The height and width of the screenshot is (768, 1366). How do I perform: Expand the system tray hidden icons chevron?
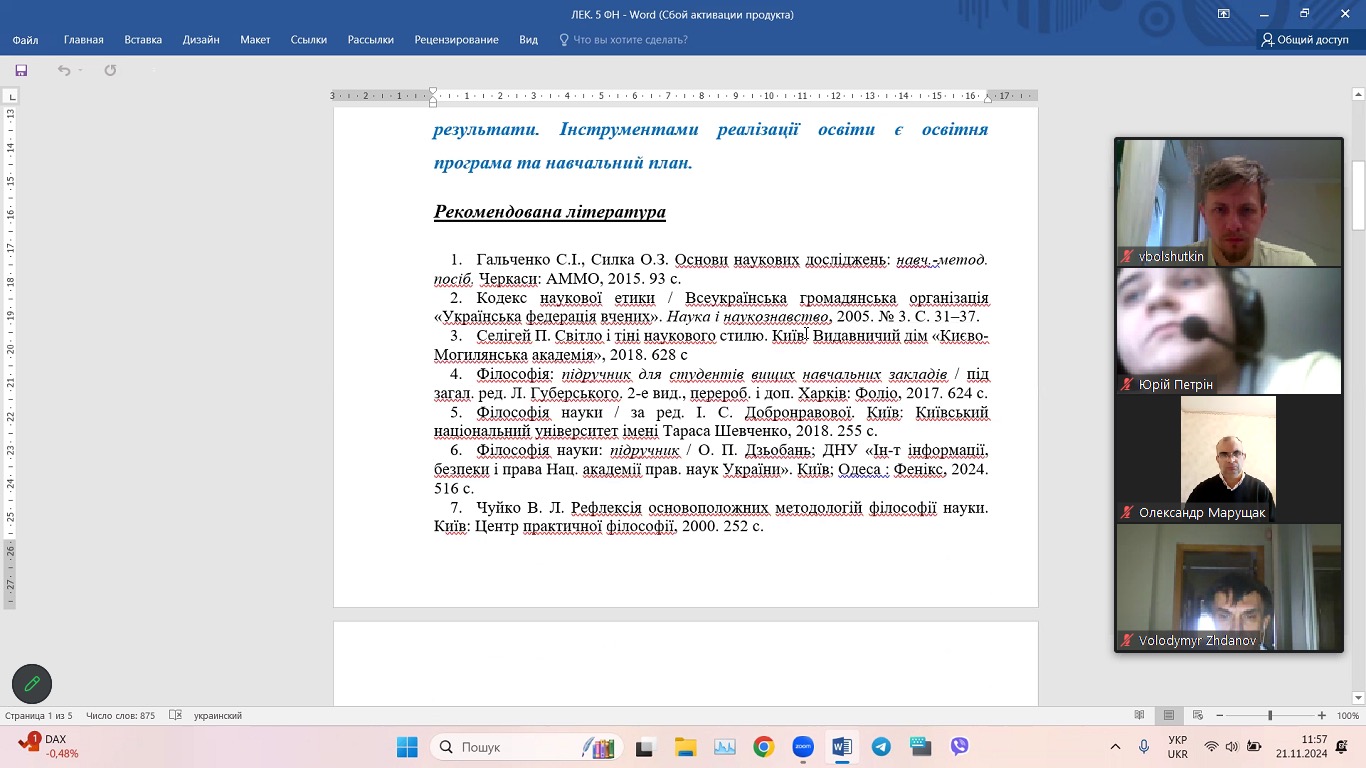[1115, 747]
